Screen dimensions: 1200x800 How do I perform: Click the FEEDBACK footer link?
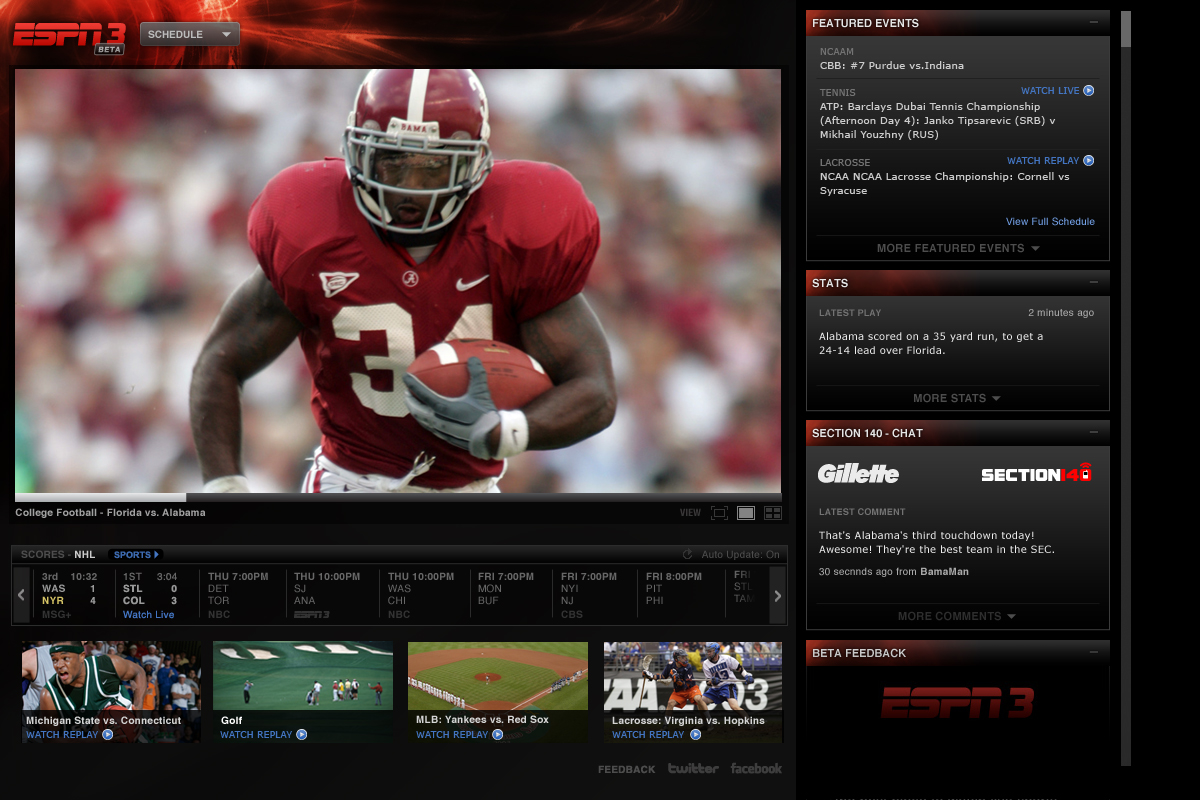(627, 769)
